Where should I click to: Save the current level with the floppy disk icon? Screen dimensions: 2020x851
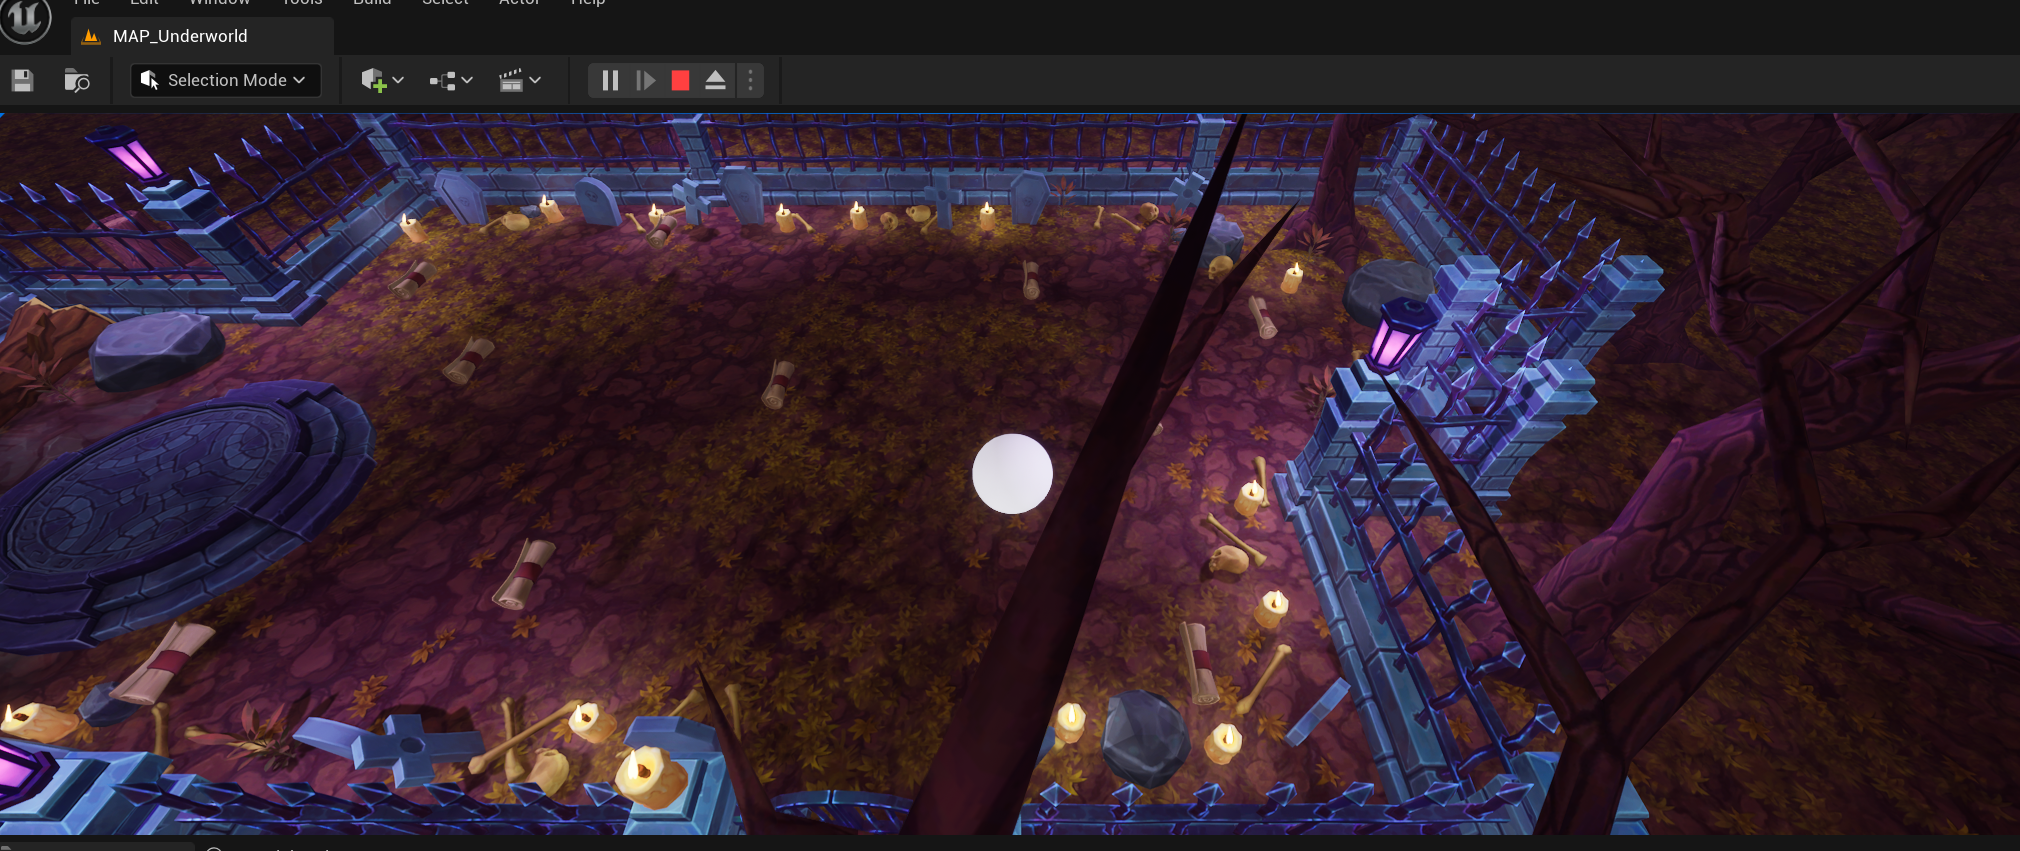(22, 80)
